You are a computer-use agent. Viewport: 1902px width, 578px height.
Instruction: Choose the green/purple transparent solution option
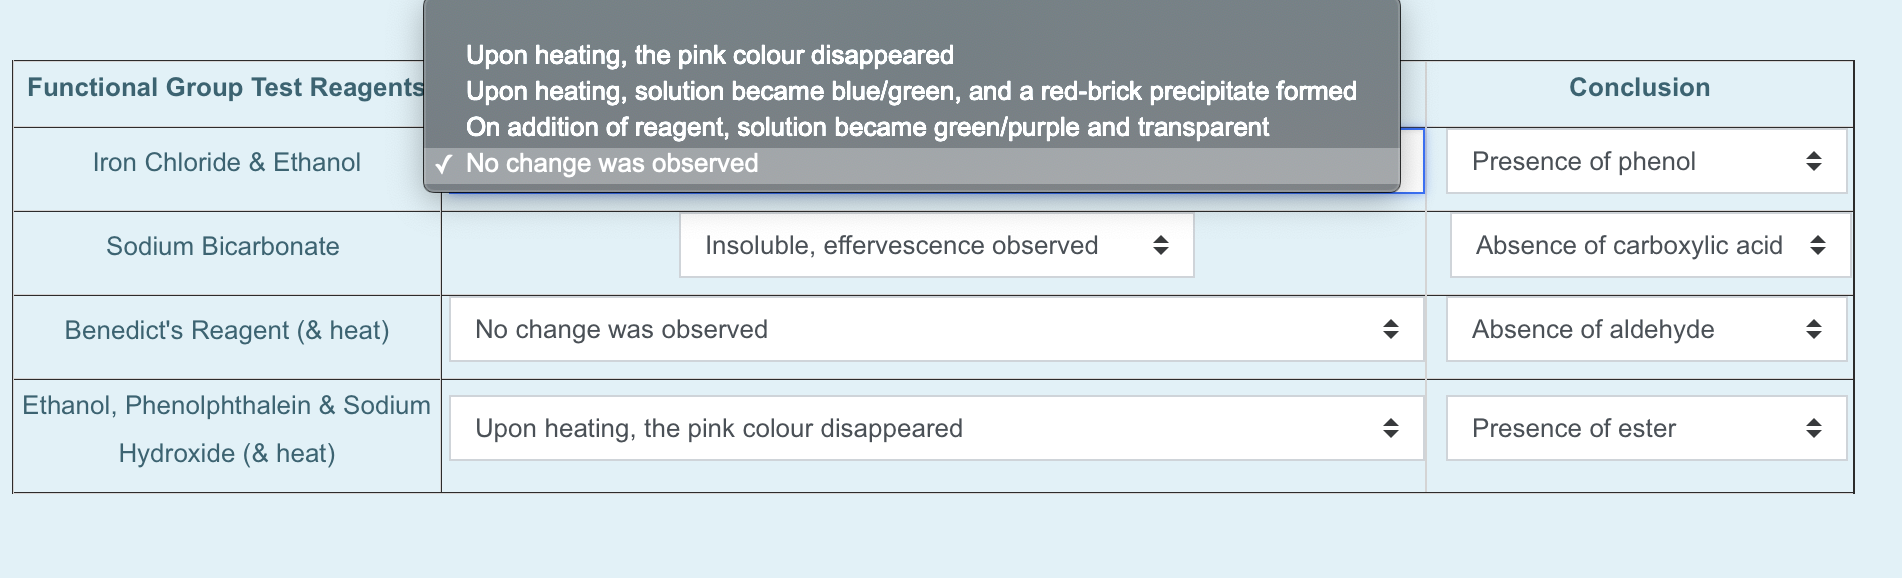click(x=866, y=127)
